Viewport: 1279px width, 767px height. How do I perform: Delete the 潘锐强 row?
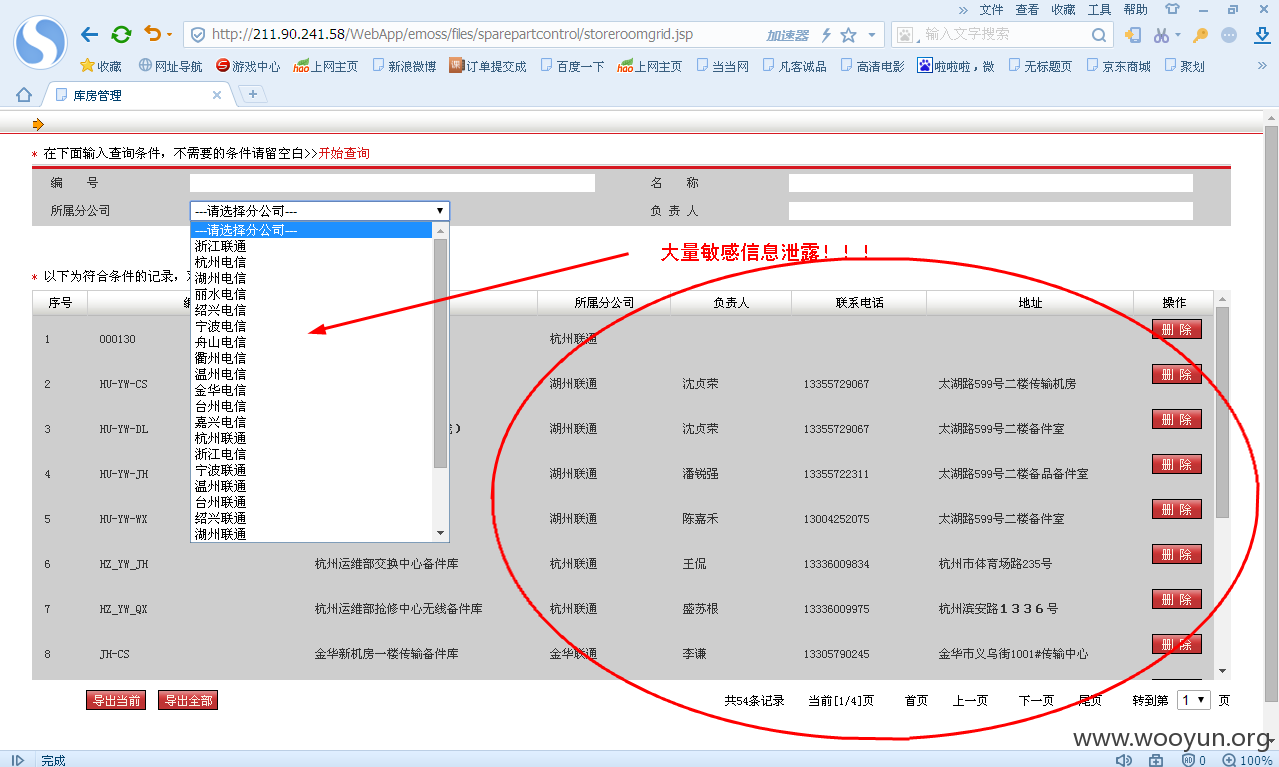click(1177, 464)
